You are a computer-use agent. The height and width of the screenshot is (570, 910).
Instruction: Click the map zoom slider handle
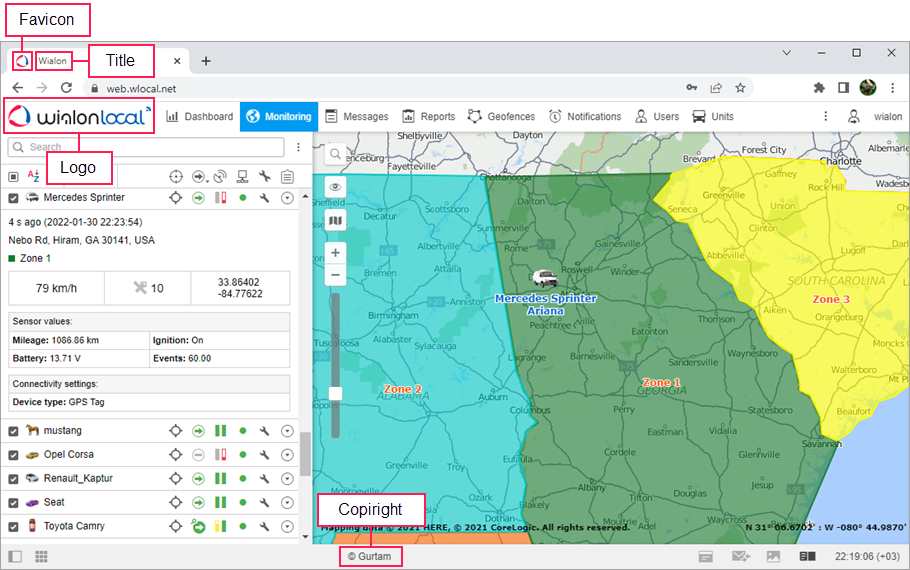336,393
